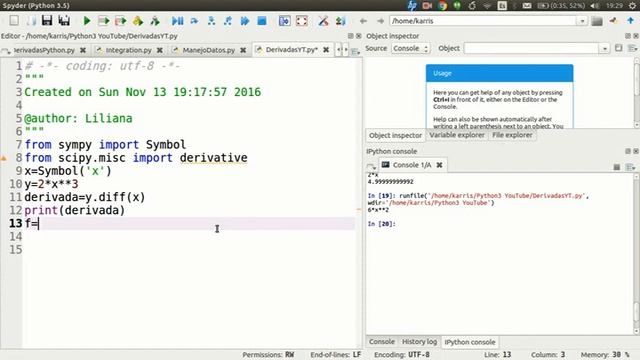Open the Source Console combo box
This screenshot has height=360, width=640.
click(x=411, y=48)
